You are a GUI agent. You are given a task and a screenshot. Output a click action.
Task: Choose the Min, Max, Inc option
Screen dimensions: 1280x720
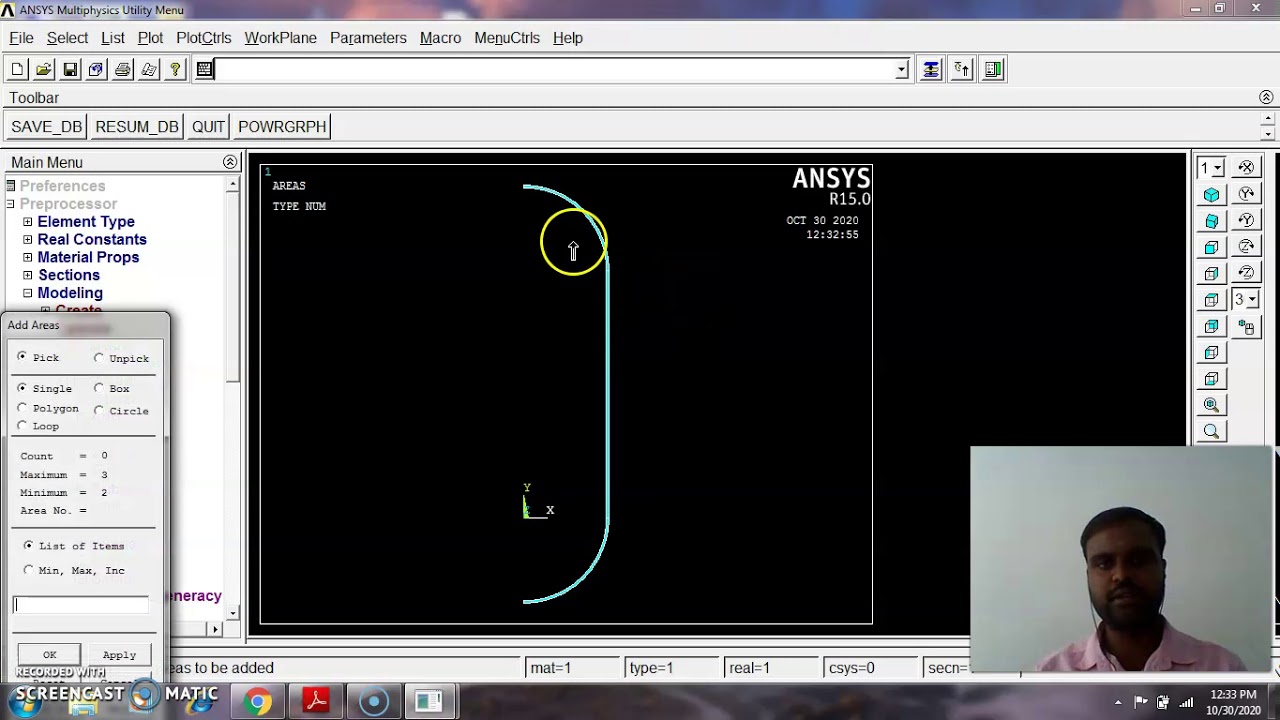click(28, 570)
